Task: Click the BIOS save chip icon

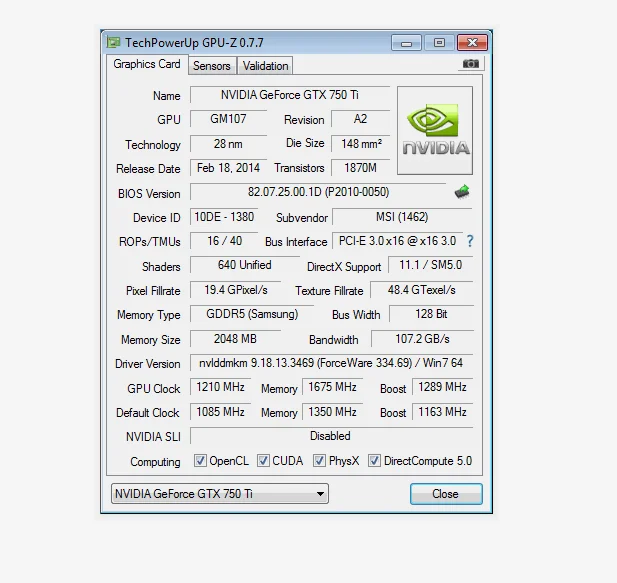Action: [x=462, y=192]
